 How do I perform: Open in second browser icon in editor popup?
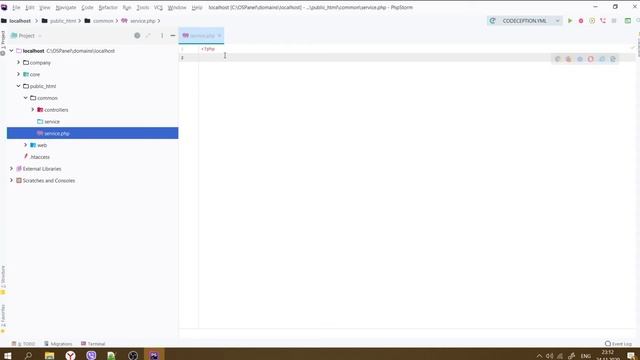569,59
